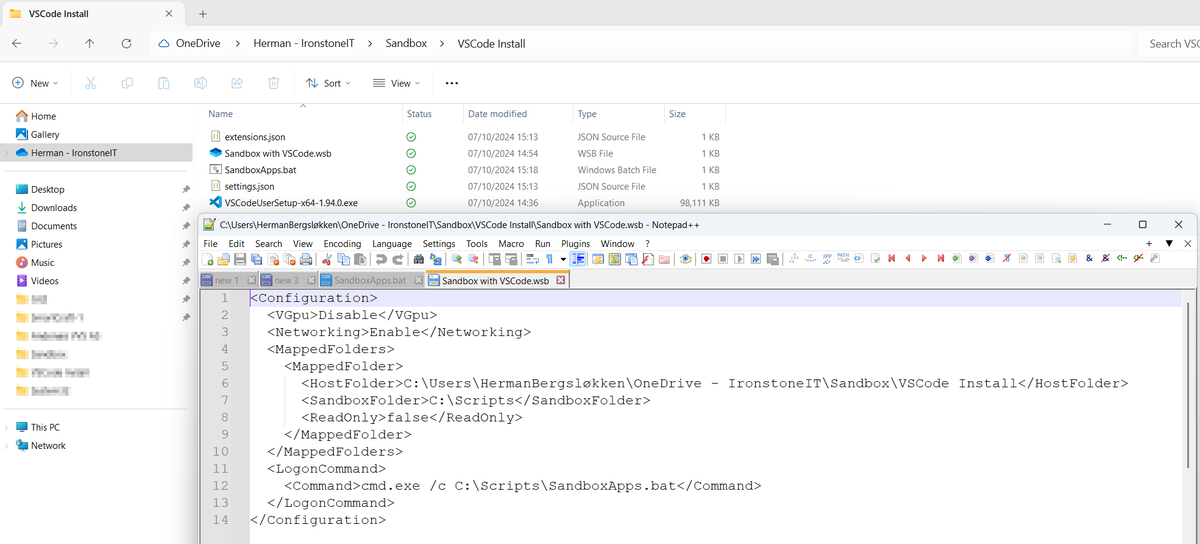The width and height of the screenshot is (1200, 544).
Task: Switch to the SandboxApps.bat tab
Action: [x=370, y=281]
